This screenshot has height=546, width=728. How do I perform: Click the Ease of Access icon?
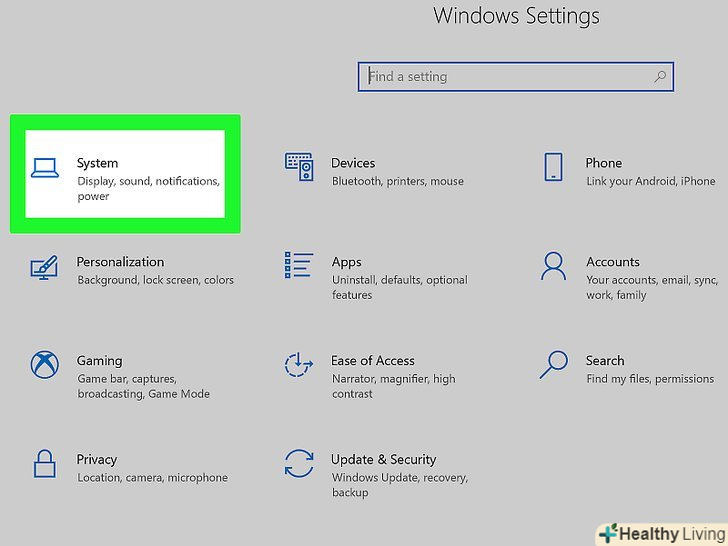[299, 364]
